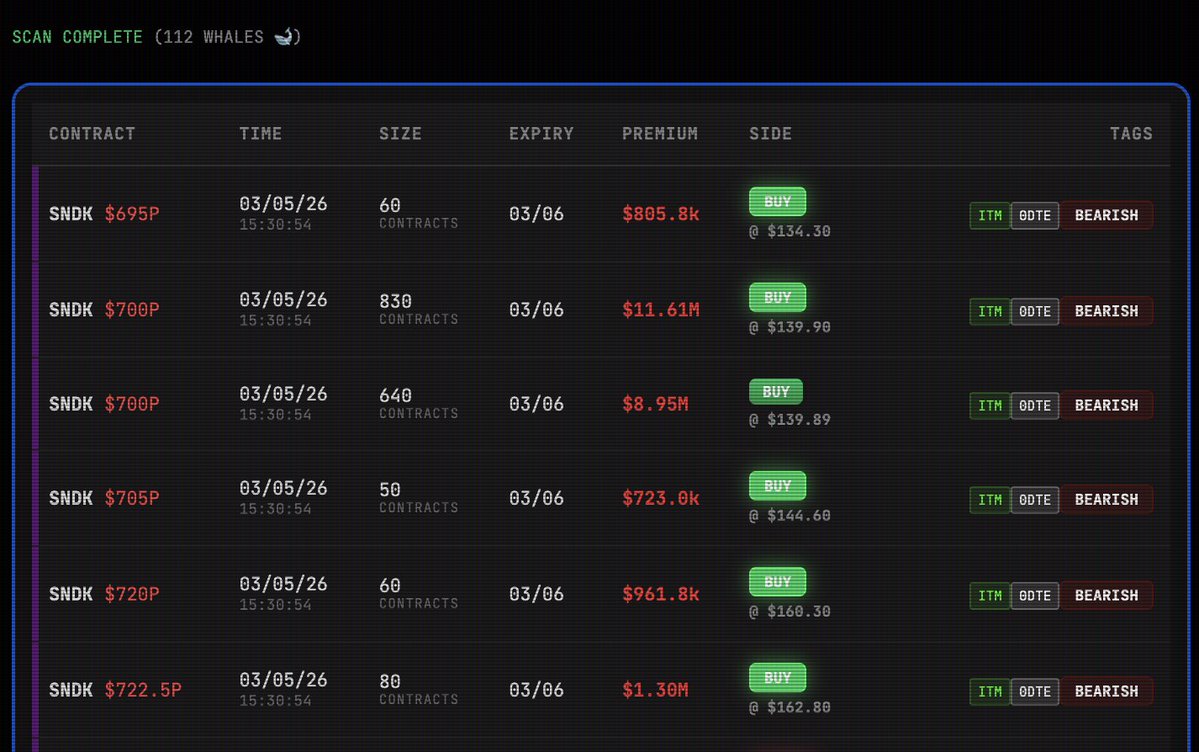Viewport: 1199px width, 752px height.
Task: Click the EXPIRY column header
Action: click(x=541, y=134)
